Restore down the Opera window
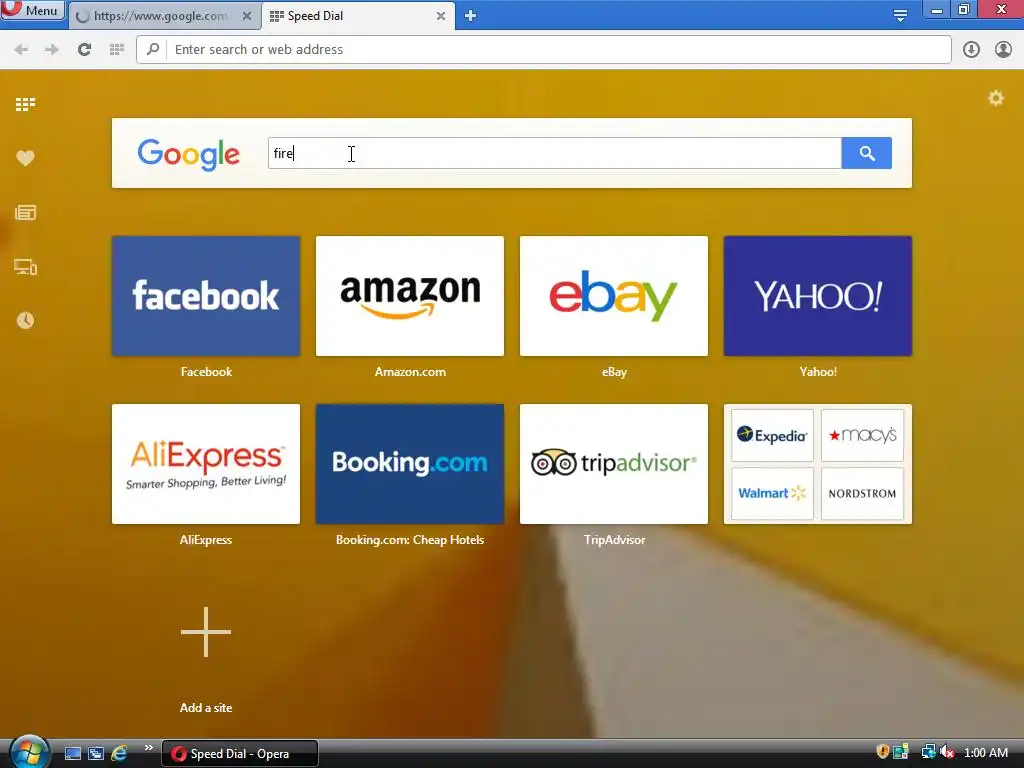 [x=964, y=10]
